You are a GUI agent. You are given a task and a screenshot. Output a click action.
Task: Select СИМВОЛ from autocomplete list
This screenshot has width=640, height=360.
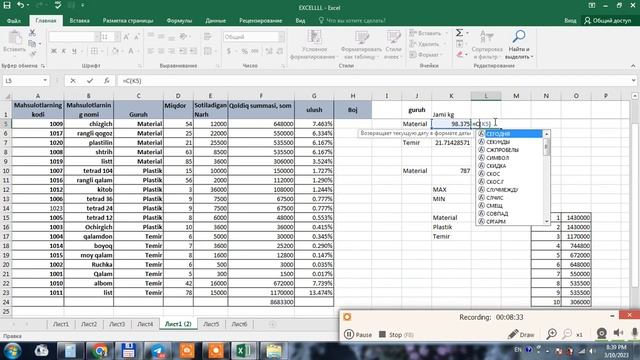510,158
